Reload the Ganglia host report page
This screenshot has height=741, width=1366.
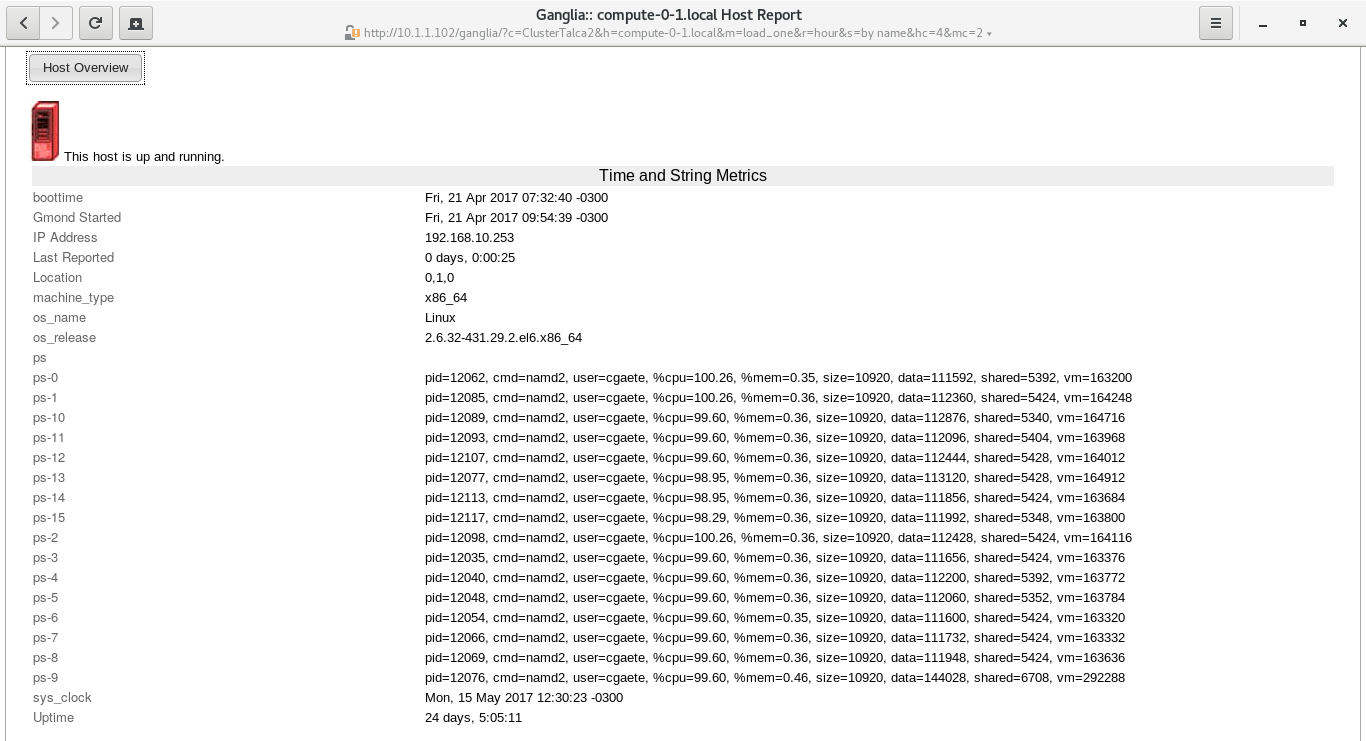point(95,22)
